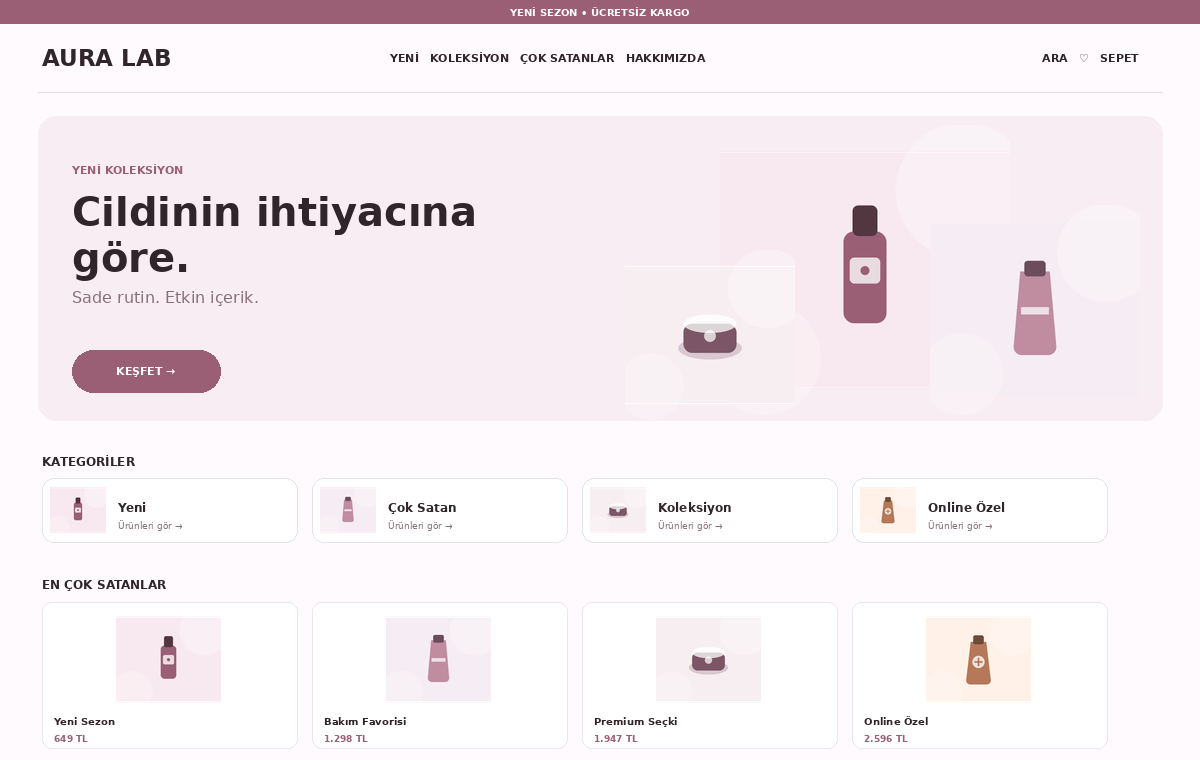
Task: Click the hero banner pump bottle
Action: pos(865,264)
